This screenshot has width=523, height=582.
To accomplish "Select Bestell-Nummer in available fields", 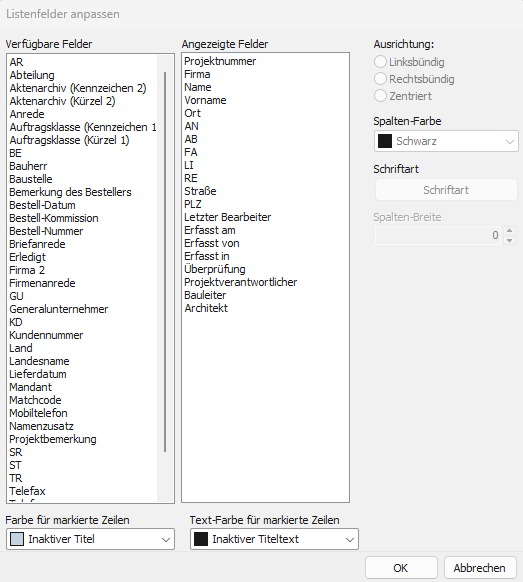I will tap(46, 231).
